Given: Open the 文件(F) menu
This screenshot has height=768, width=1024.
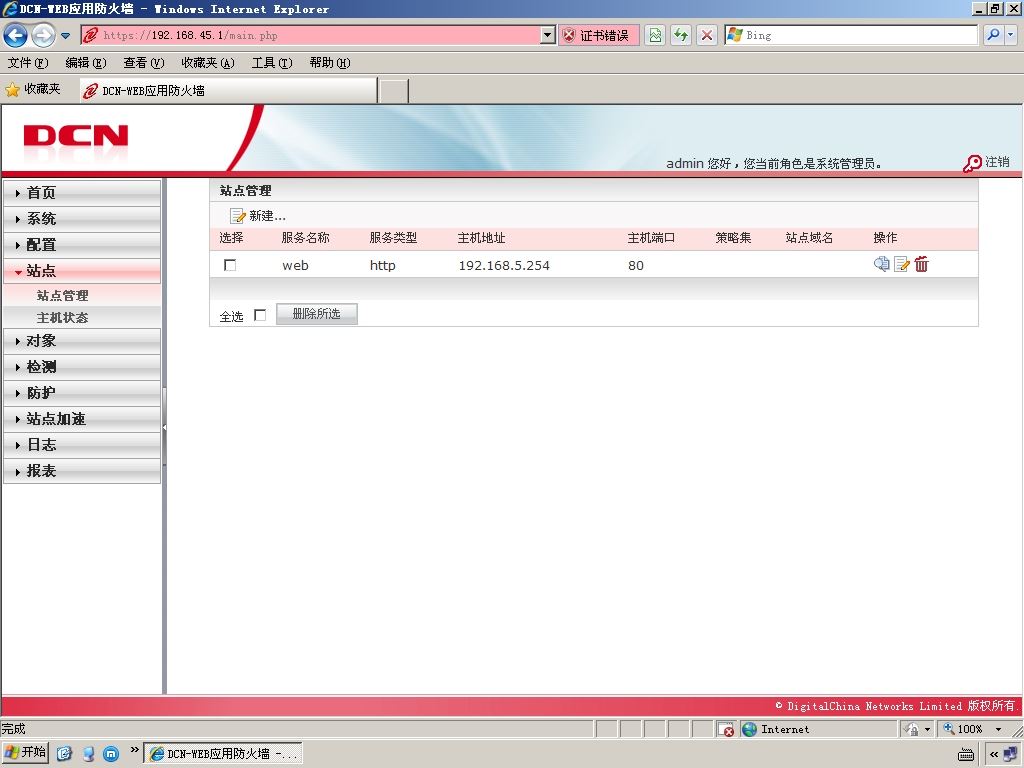Looking at the screenshot, I should (x=28, y=63).
